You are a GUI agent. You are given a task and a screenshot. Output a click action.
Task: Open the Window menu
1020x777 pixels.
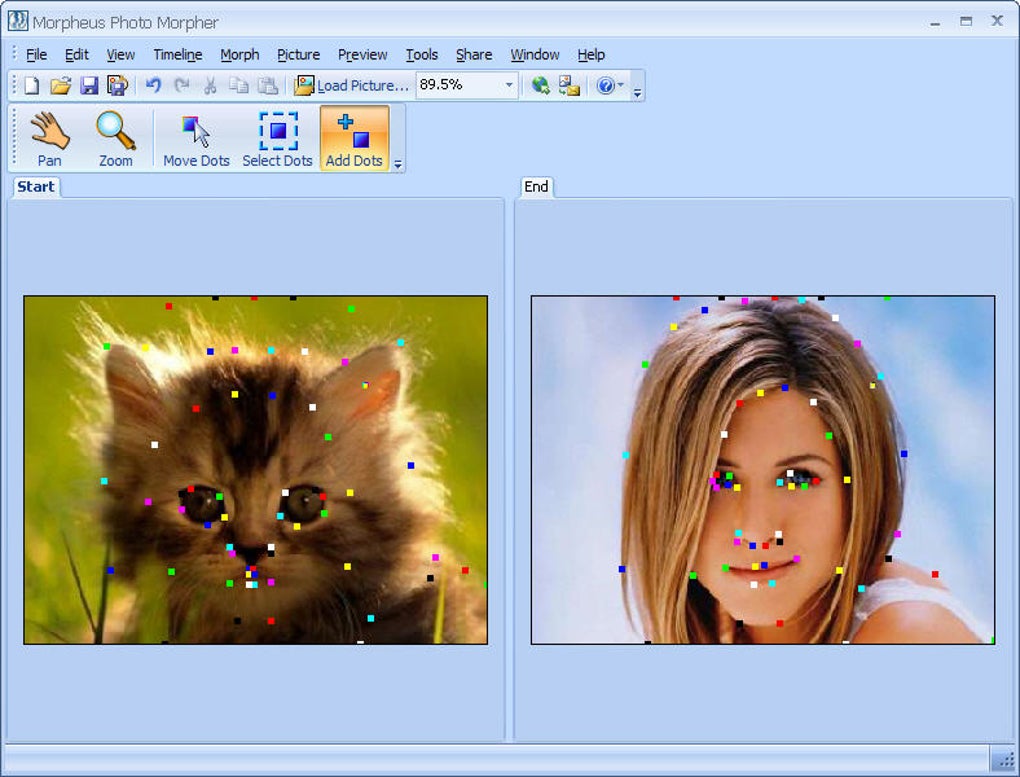535,55
